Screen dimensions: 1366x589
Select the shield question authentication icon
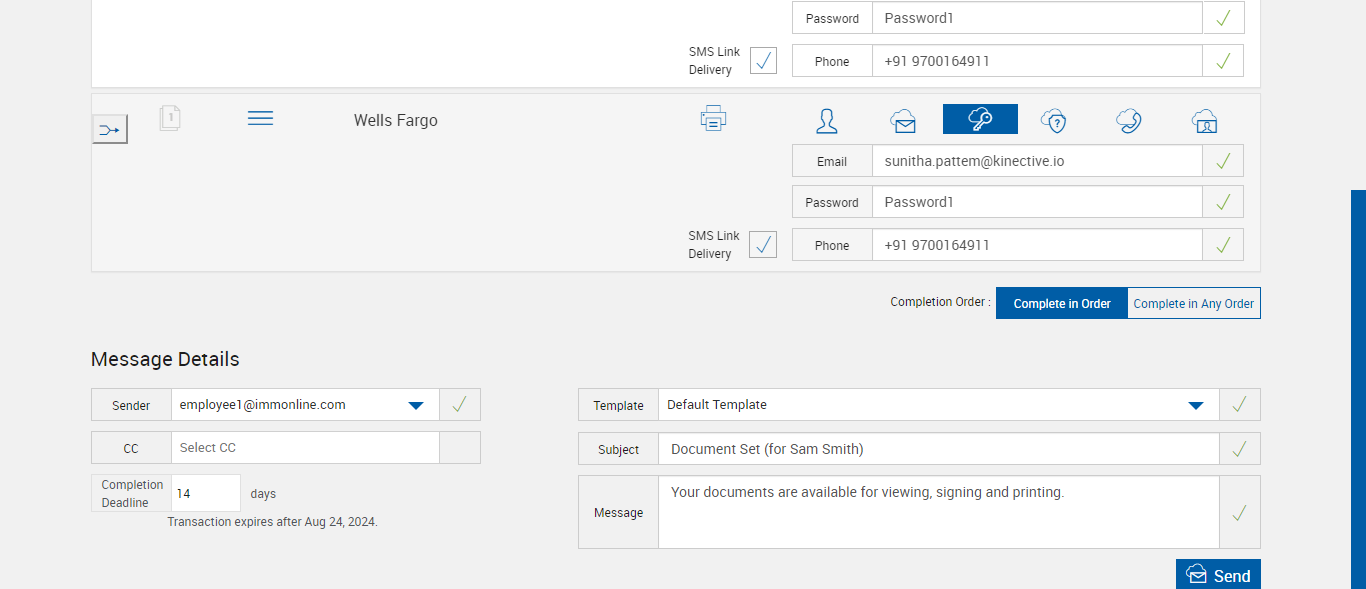click(1053, 121)
